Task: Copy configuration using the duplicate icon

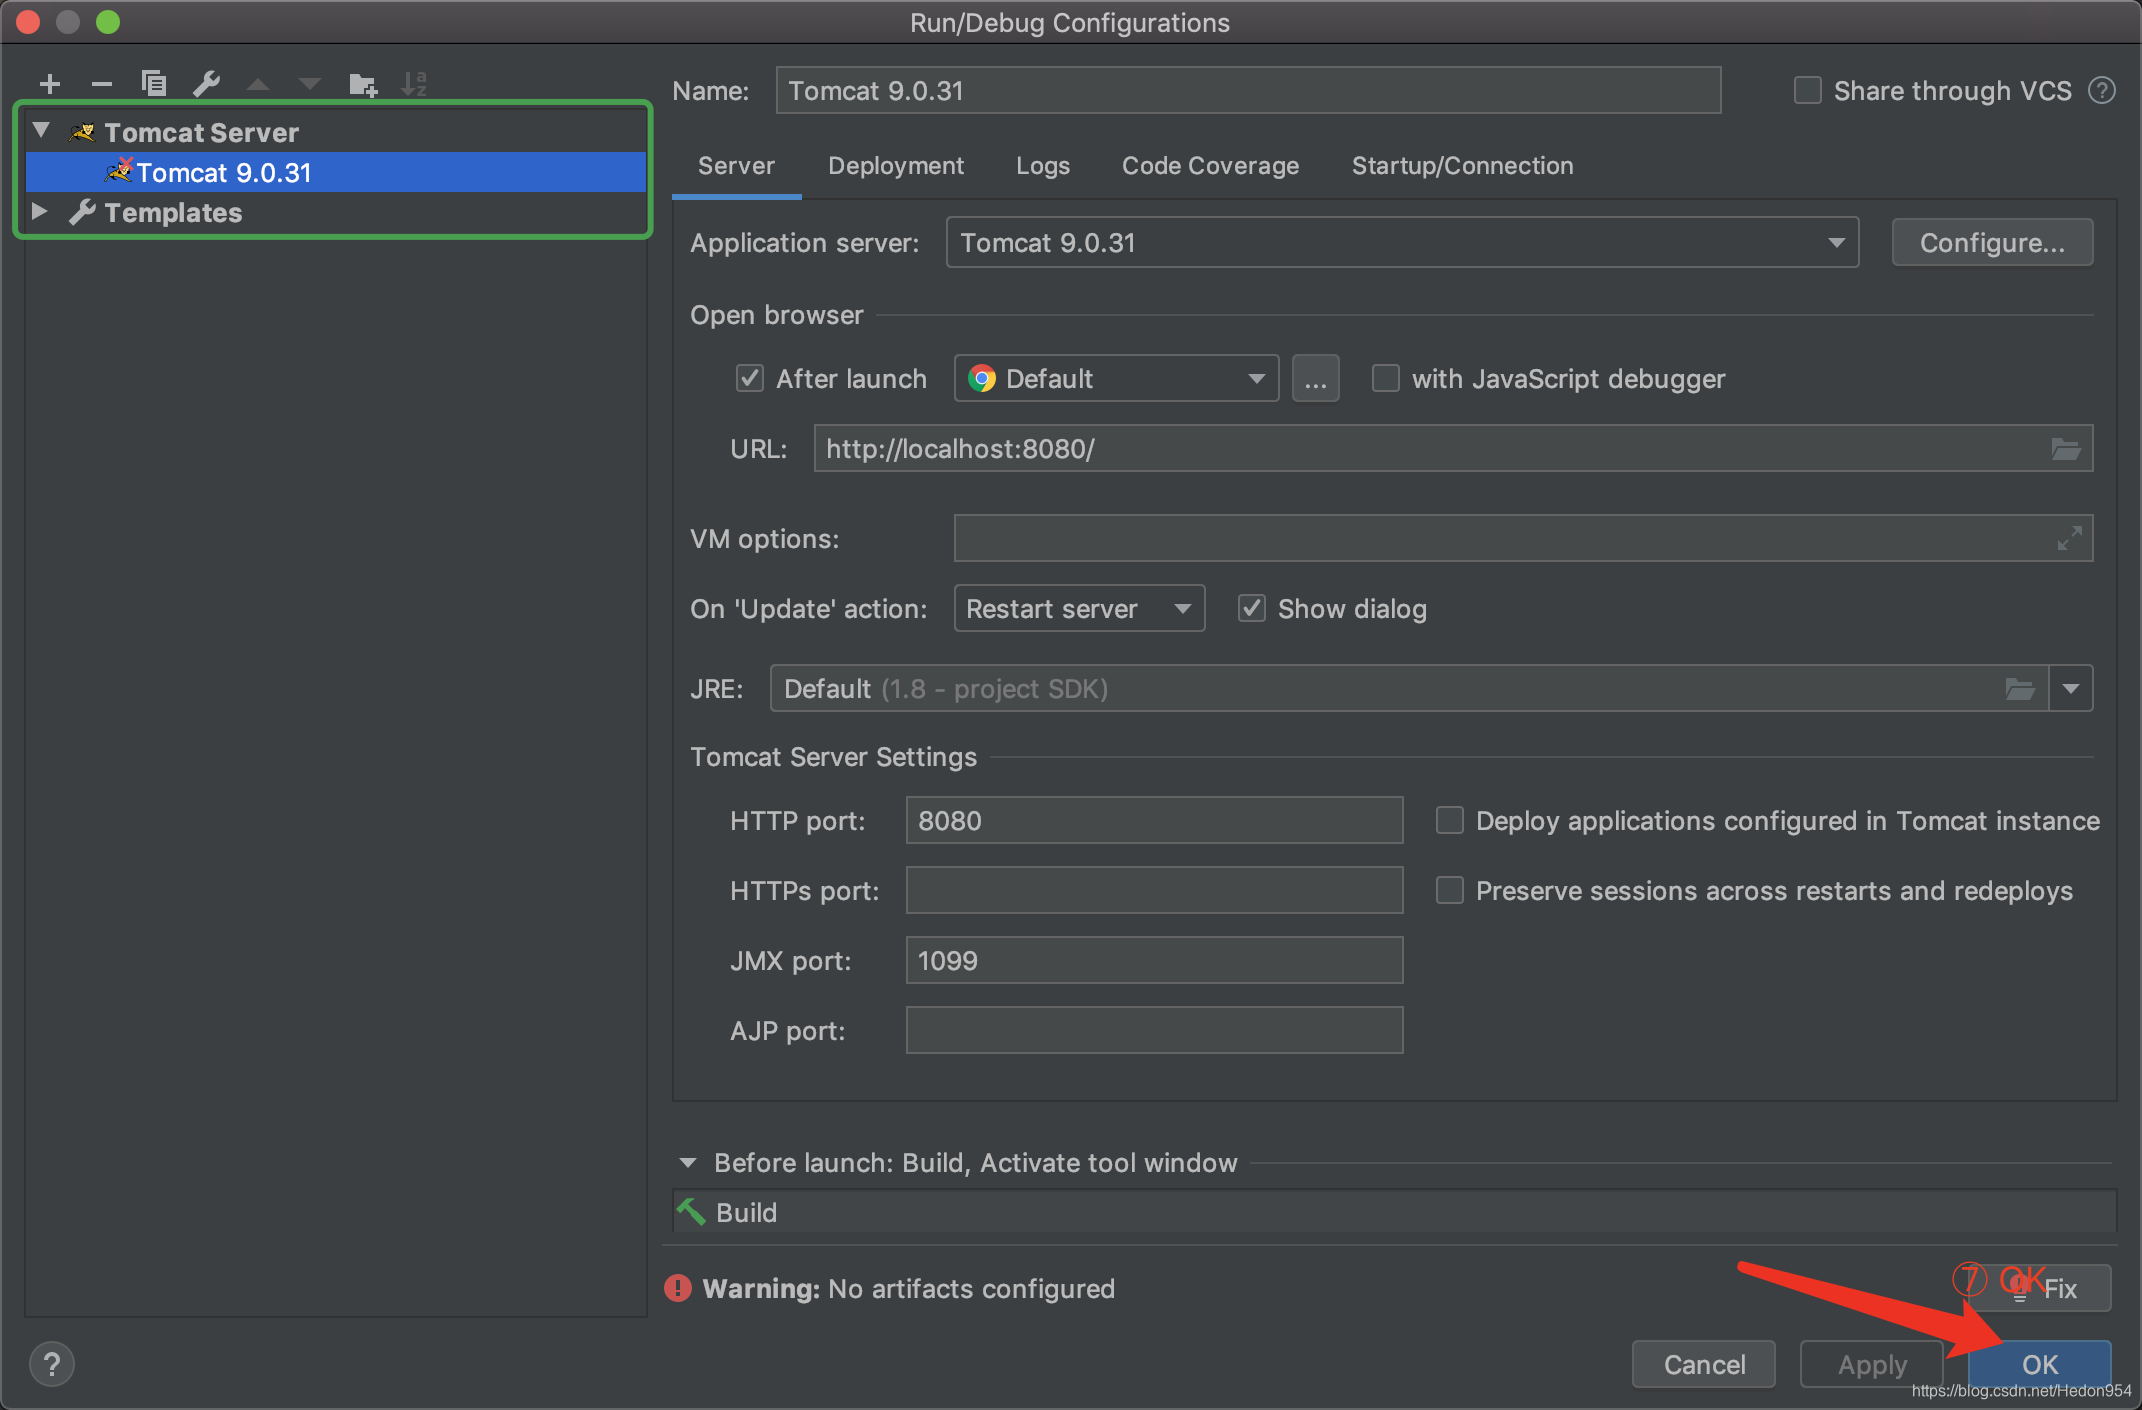Action: pyautogui.click(x=154, y=84)
